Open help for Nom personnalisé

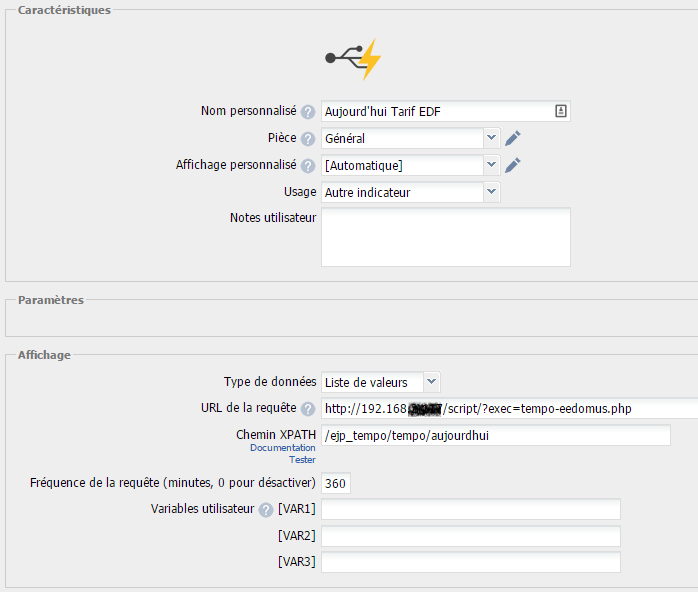click(x=308, y=112)
